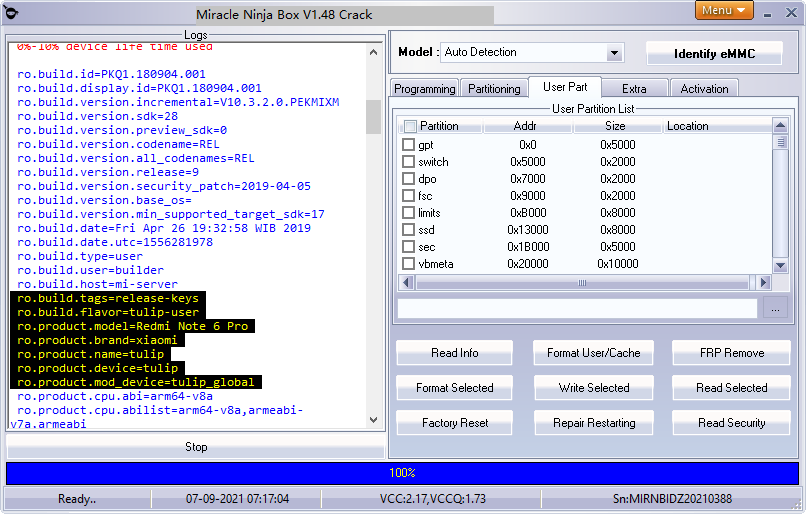The width and height of the screenshot is (806, 514).
Task: Click the Format User/Cache button
Action: pos(594,353)
